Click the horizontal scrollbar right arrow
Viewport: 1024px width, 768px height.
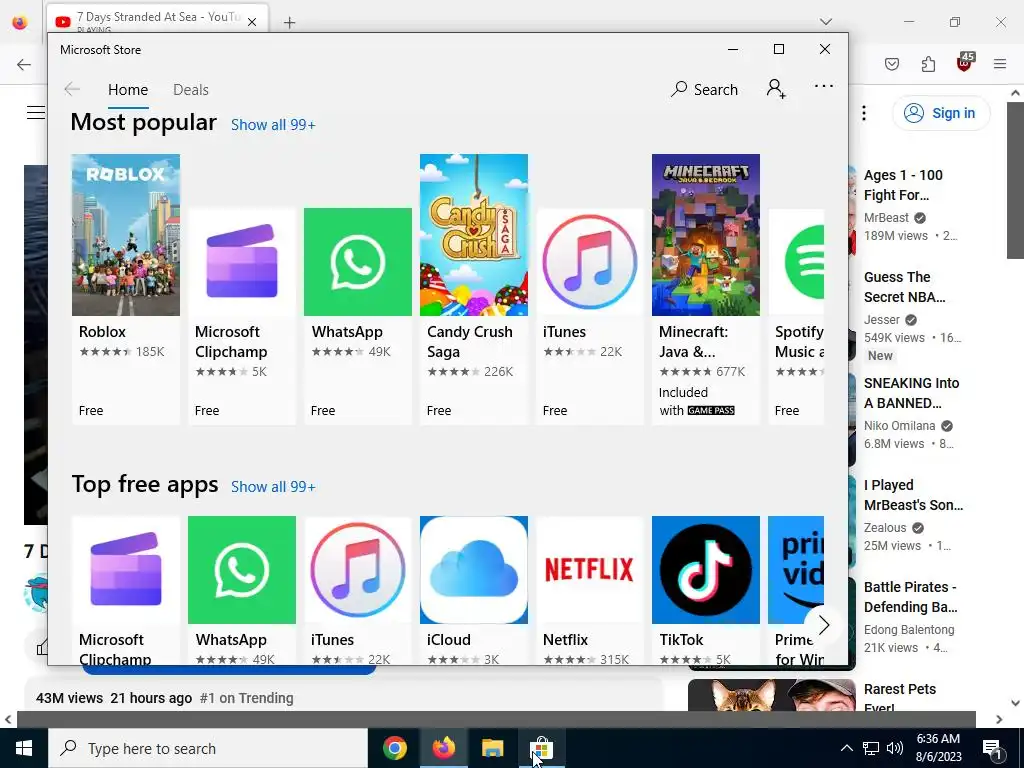click(x=999, y=719)
